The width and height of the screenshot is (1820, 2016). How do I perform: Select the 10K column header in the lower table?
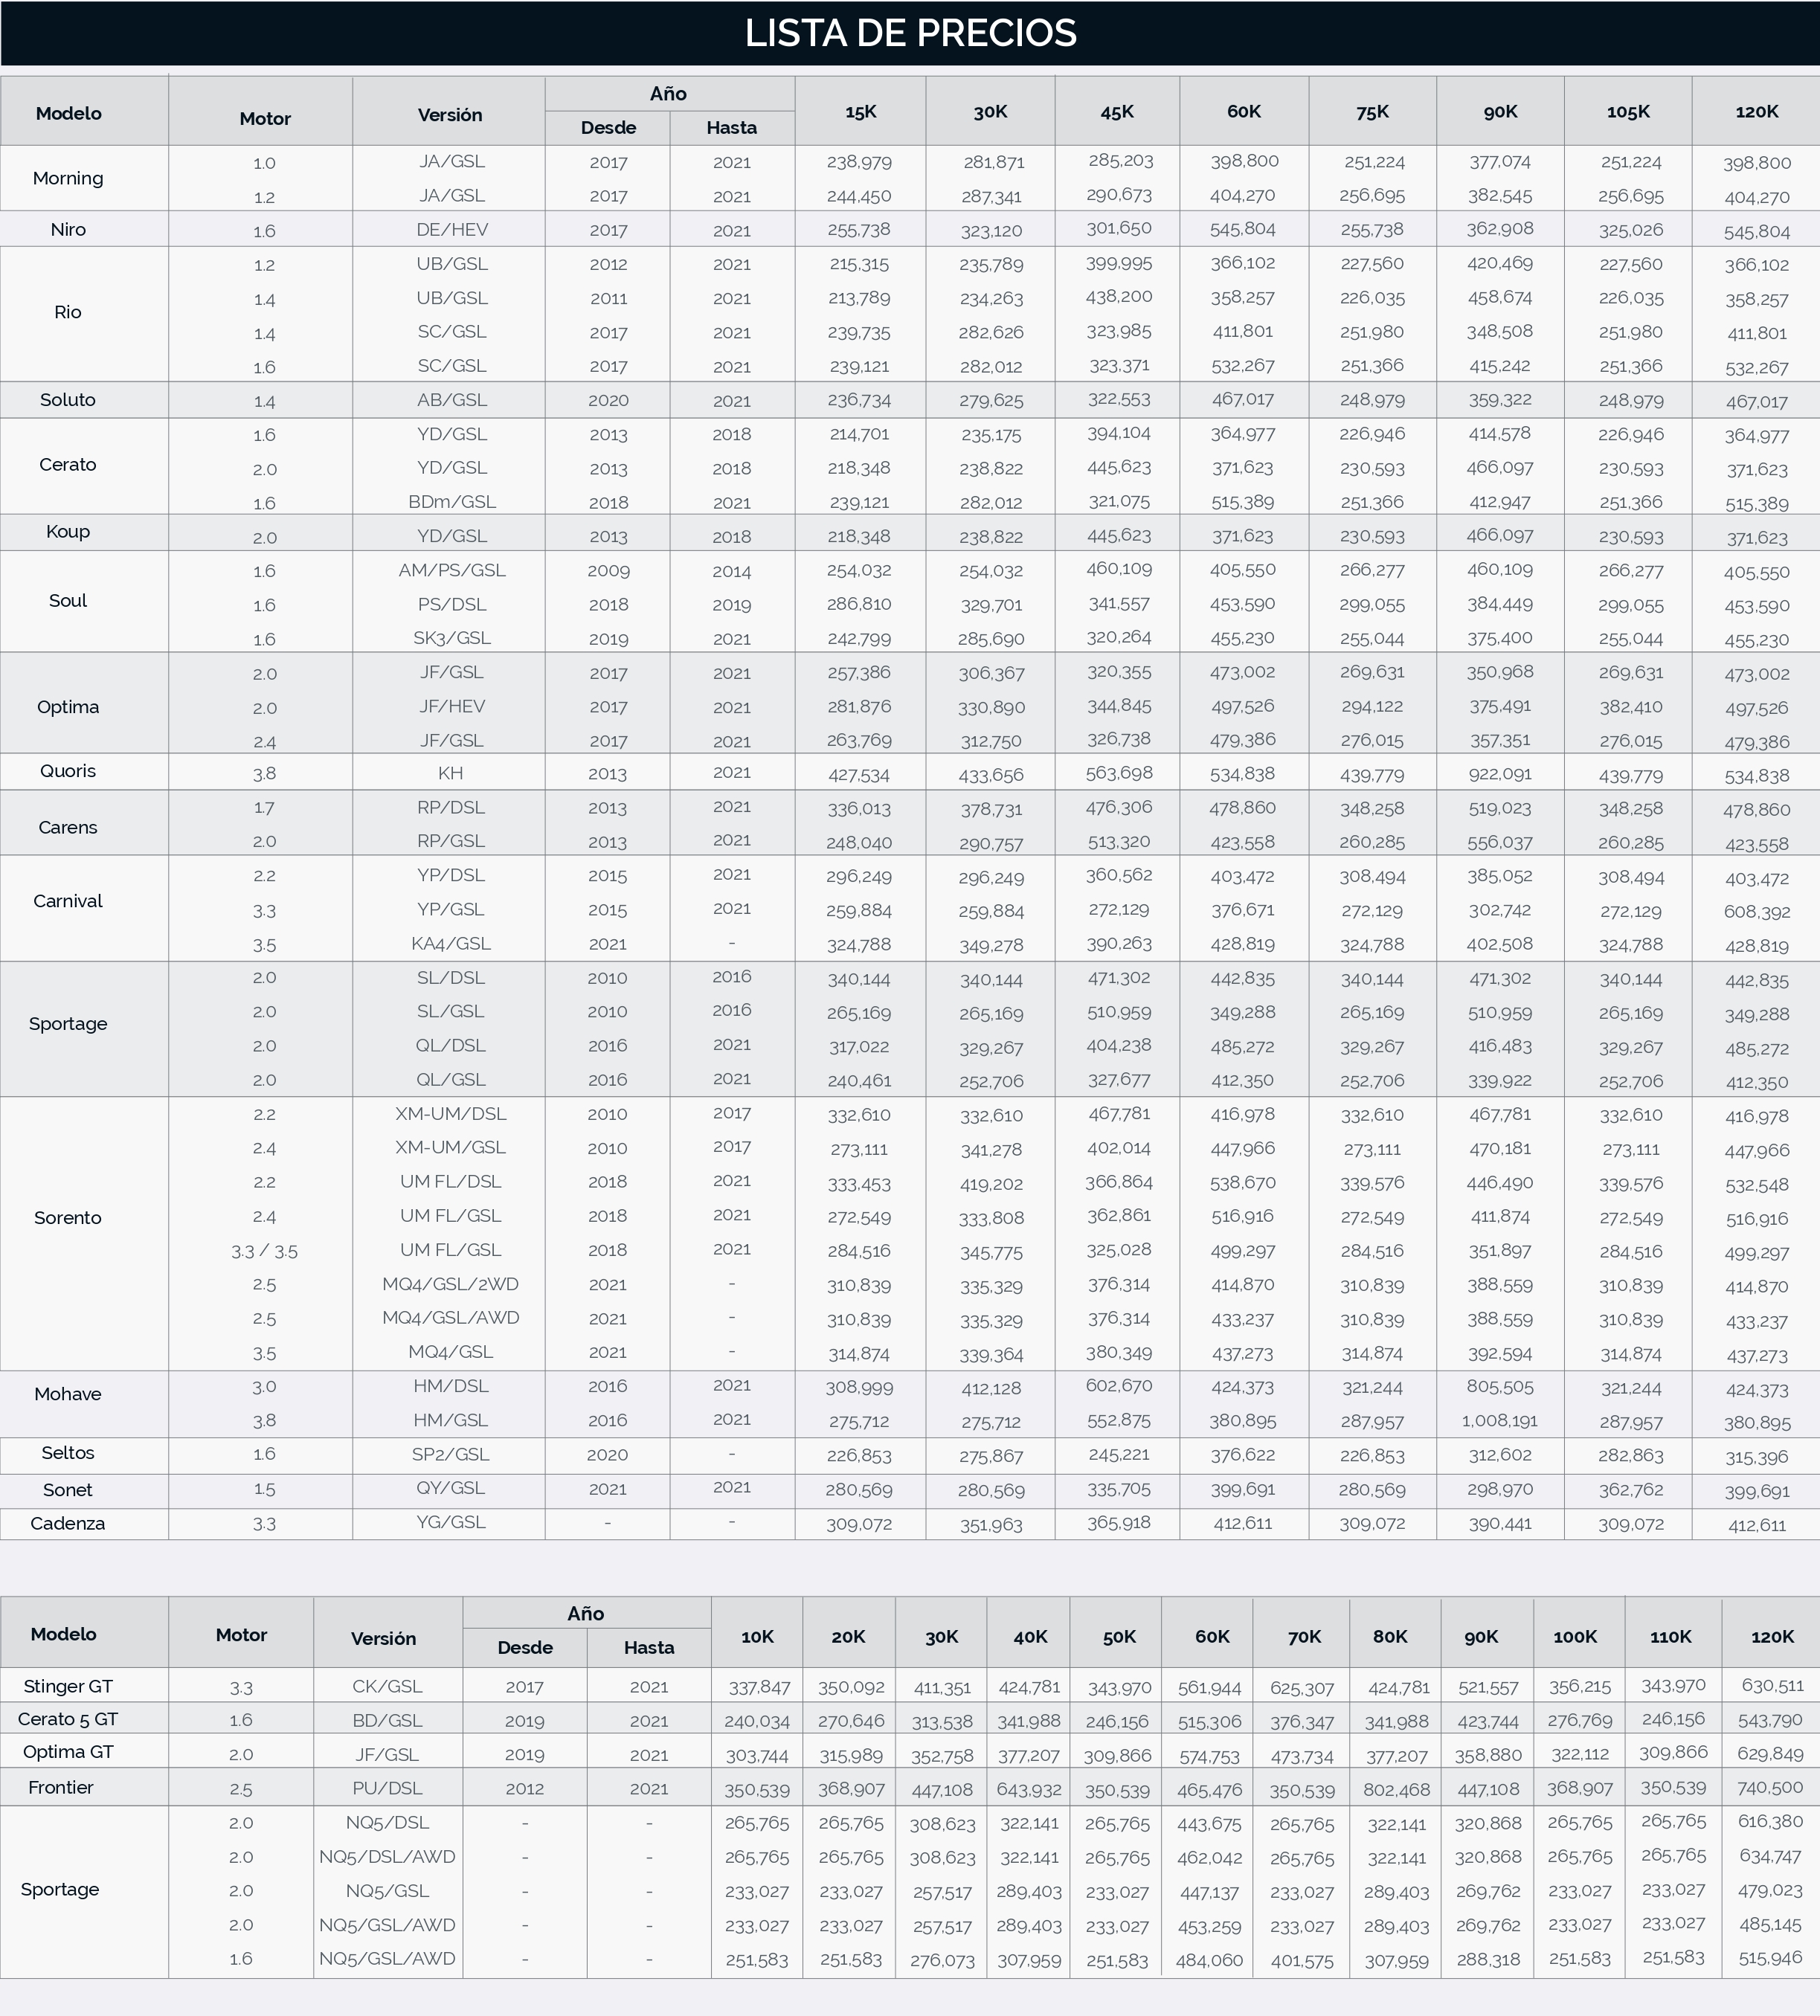(757, 1637)
